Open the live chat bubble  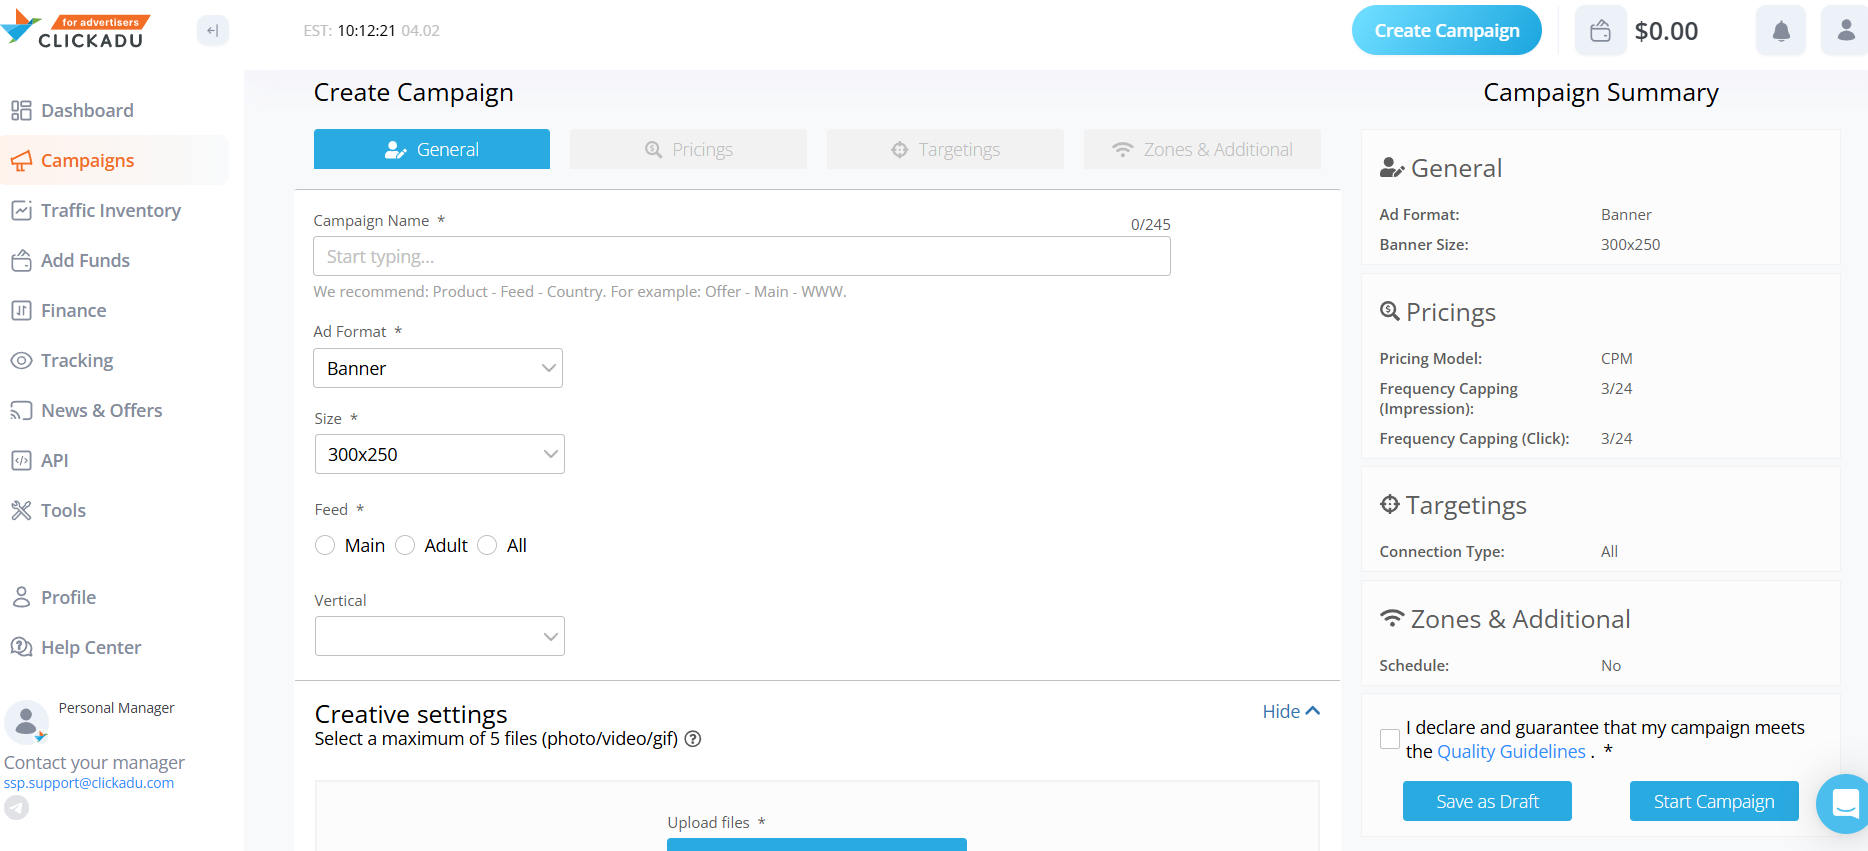tap(1845, 803)
